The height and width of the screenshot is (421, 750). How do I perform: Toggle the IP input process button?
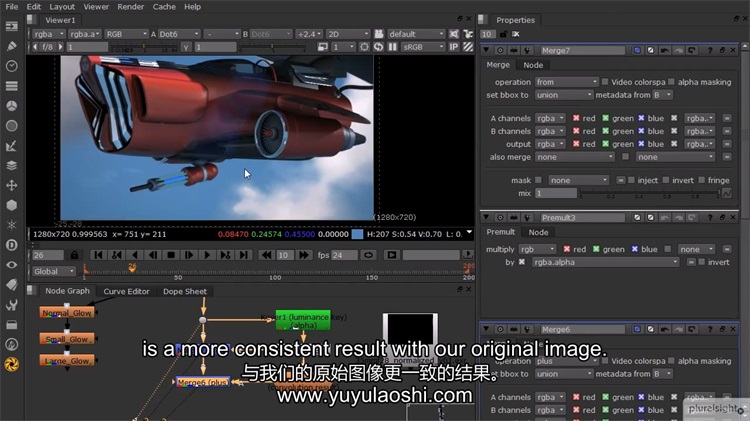pos(453,47)
